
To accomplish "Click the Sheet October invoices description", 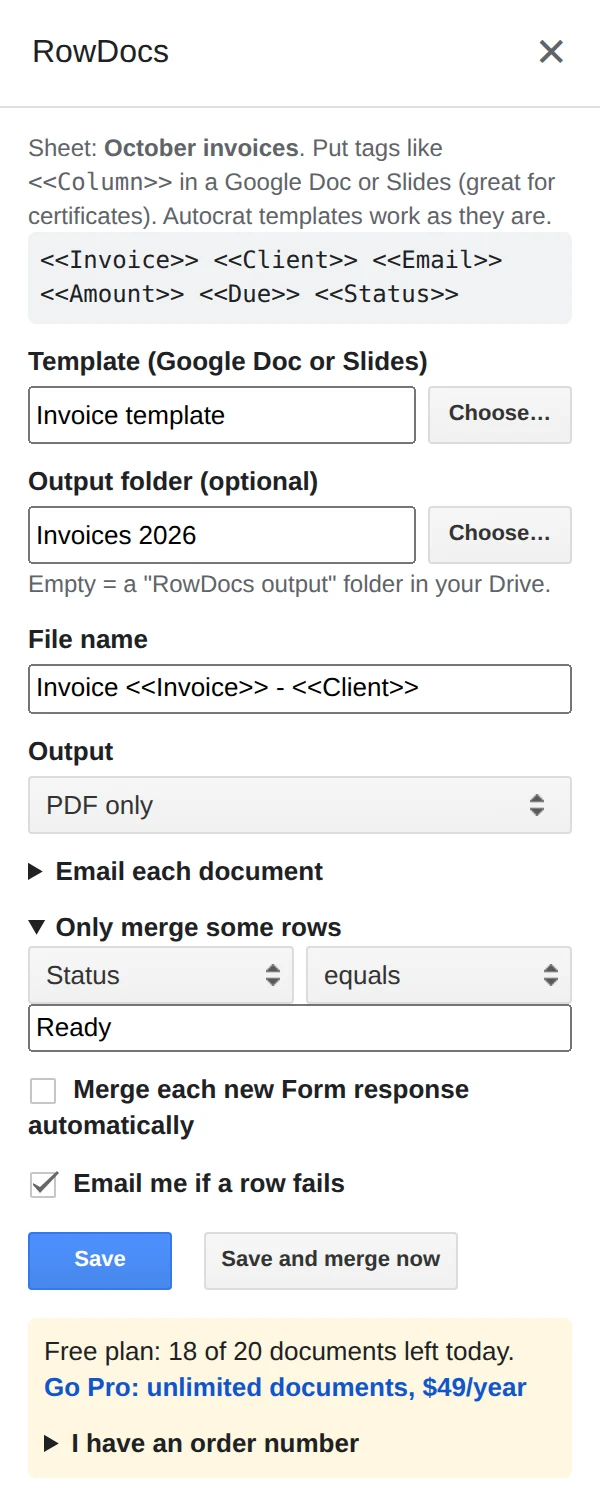I will tap(292, 182).
